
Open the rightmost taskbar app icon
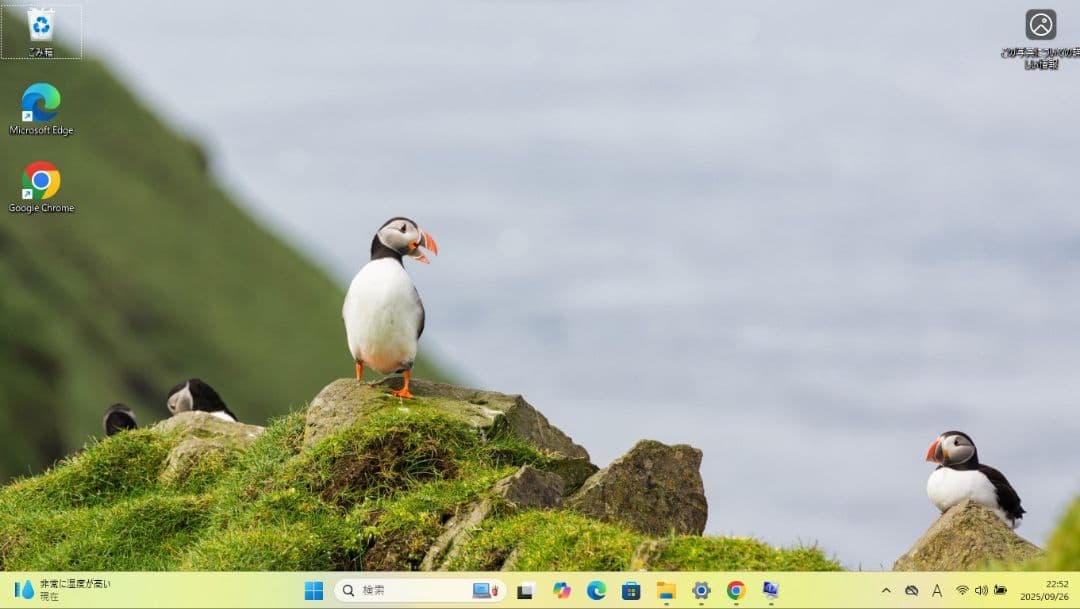770,590
